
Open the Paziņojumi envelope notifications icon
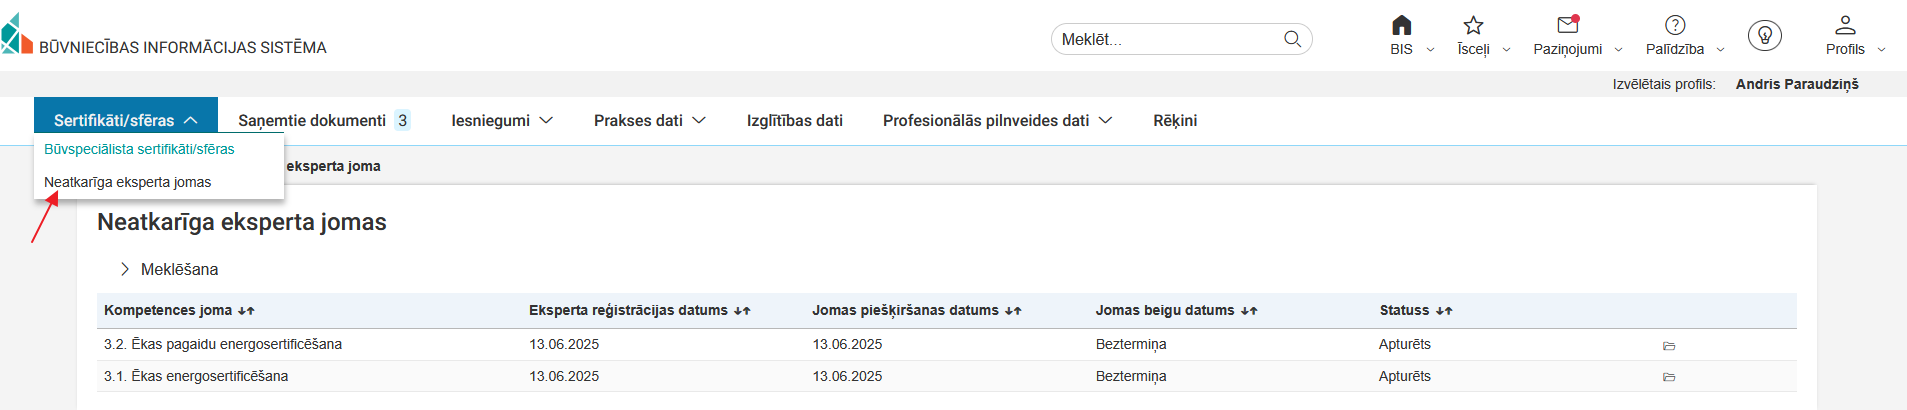(x=1568, y=25)
